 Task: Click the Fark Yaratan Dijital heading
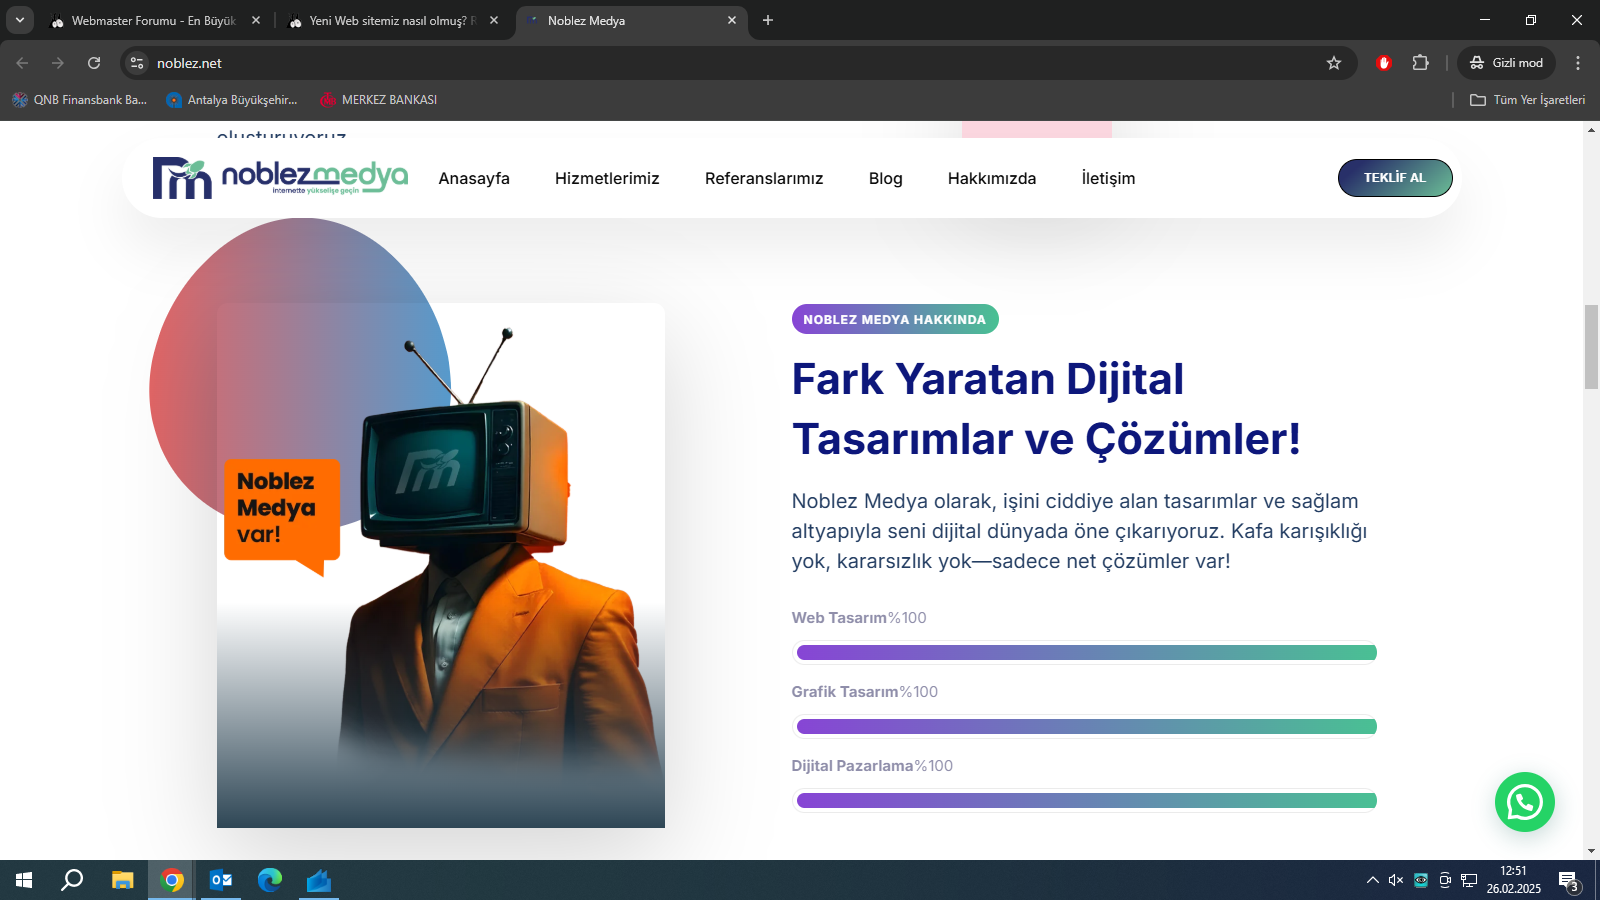pos(1046,409)
